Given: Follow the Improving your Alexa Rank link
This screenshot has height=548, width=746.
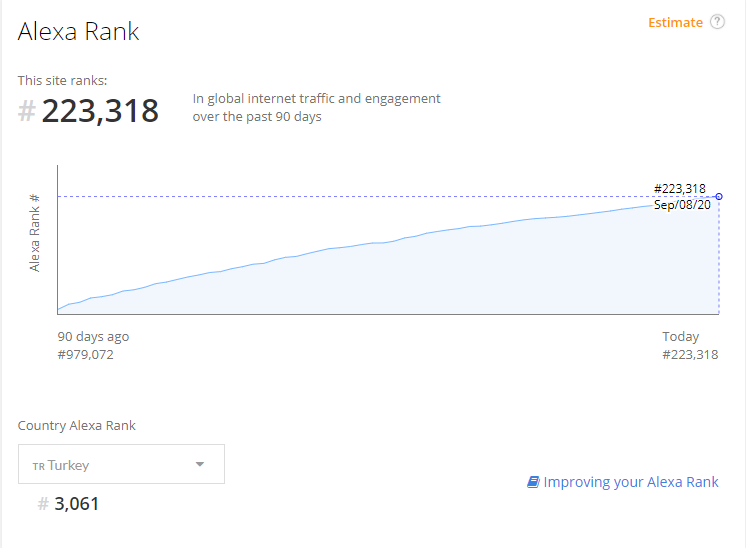Looking at the screenshot, I should [x=630, y=482].
